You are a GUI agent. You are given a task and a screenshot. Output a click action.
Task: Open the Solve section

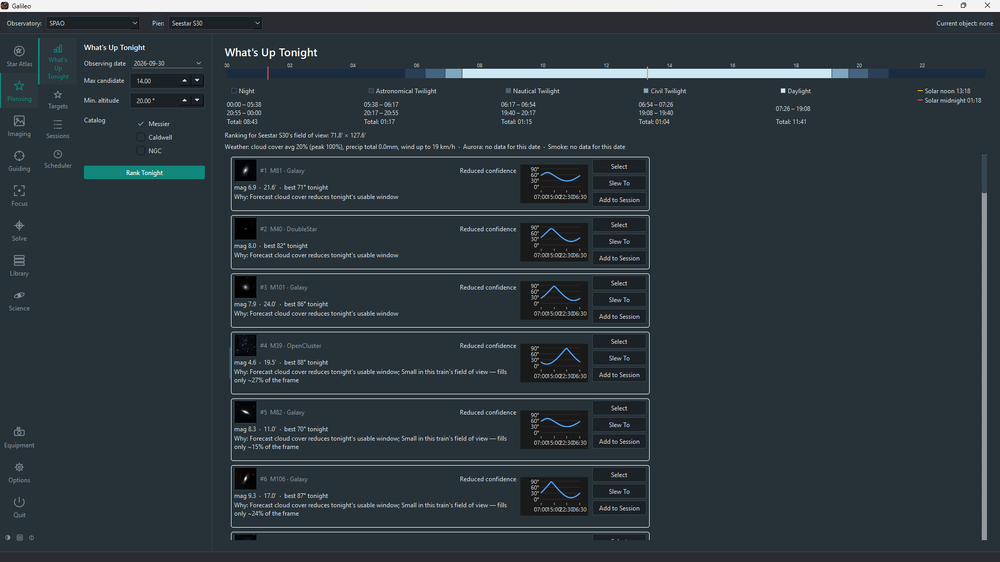pos(19,230)
